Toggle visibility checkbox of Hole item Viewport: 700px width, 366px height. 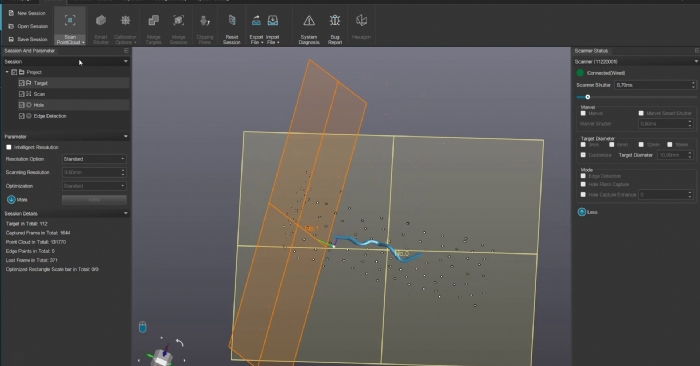pos(21,105)
